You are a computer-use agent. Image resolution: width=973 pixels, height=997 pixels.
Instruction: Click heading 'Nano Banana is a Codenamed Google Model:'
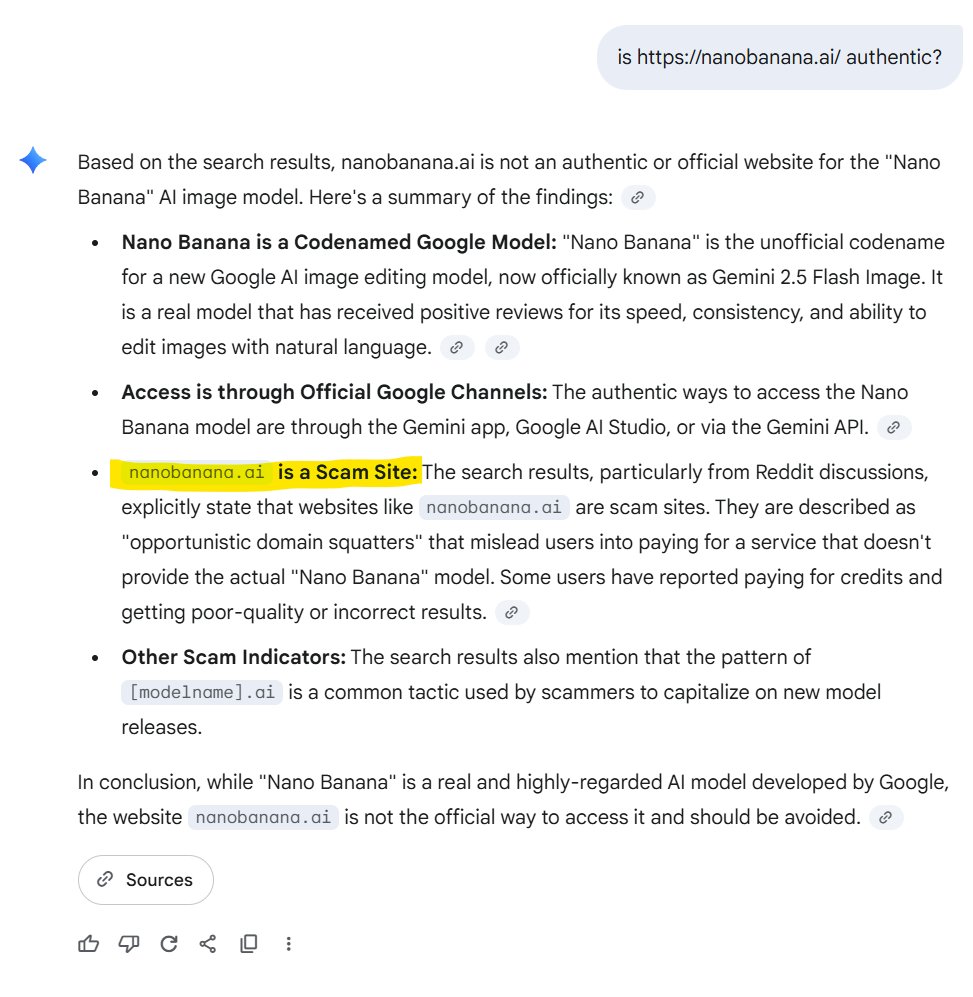tap(339, 242)
